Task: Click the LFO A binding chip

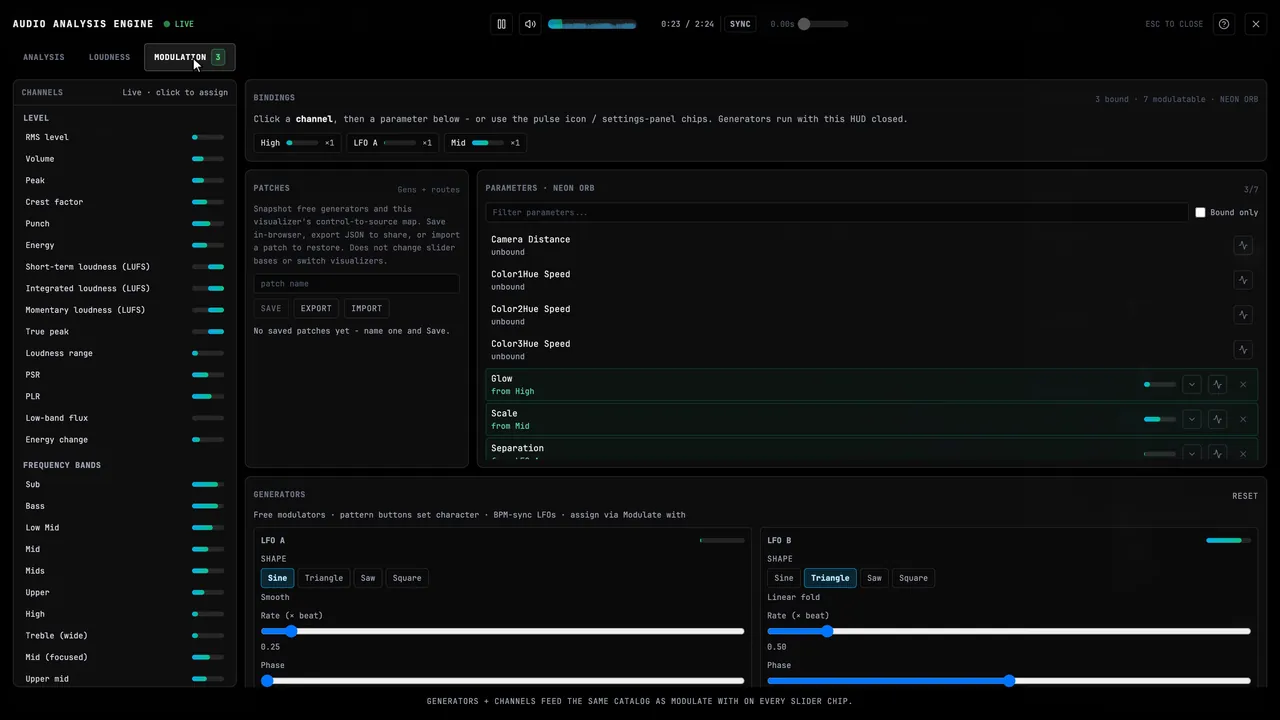Action: (392, 143)
